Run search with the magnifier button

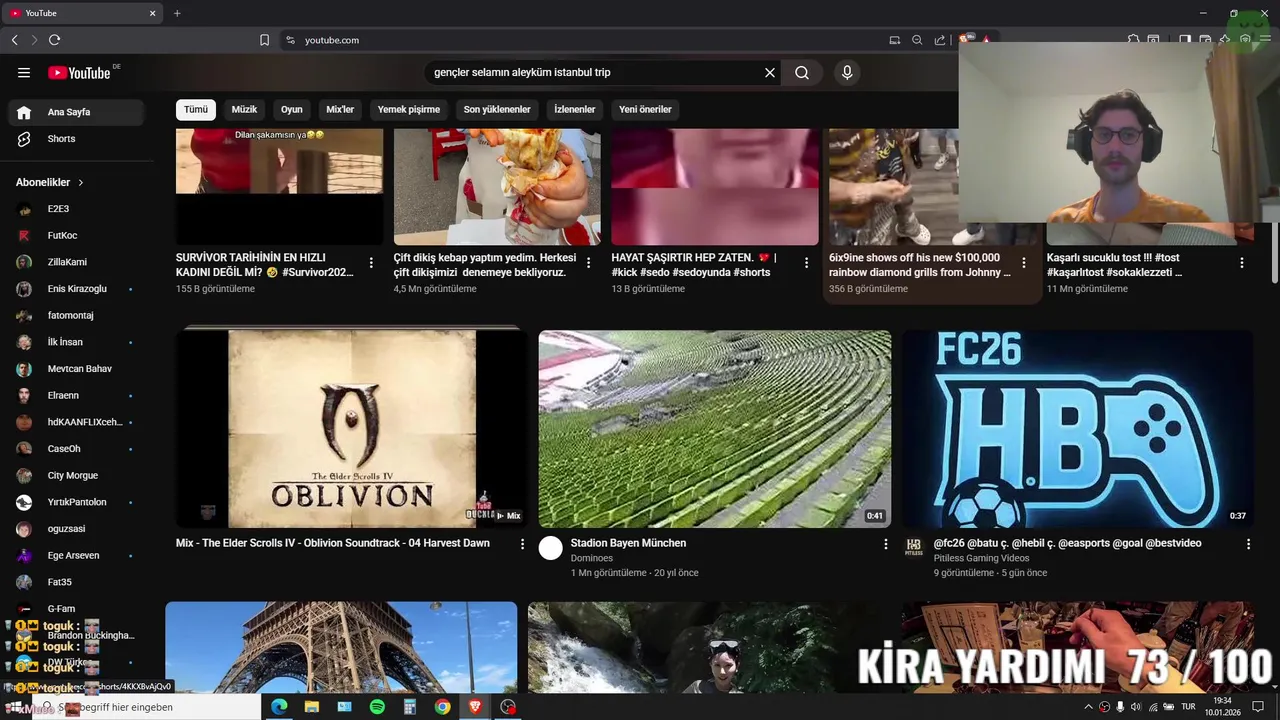802,72
